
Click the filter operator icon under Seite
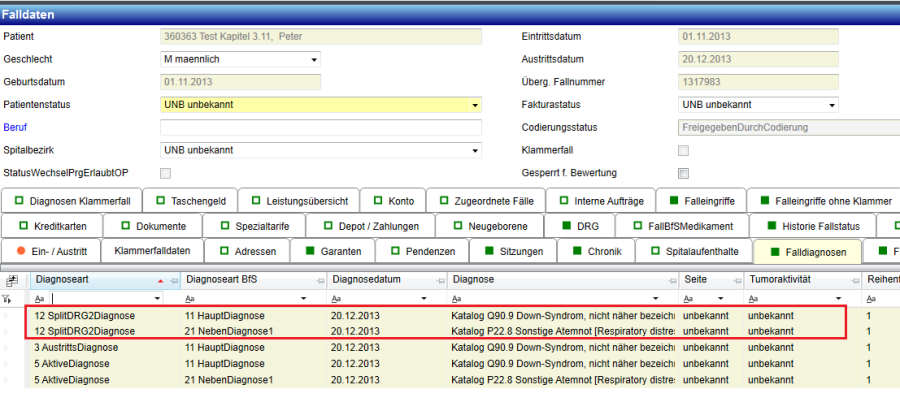[691, 299]
